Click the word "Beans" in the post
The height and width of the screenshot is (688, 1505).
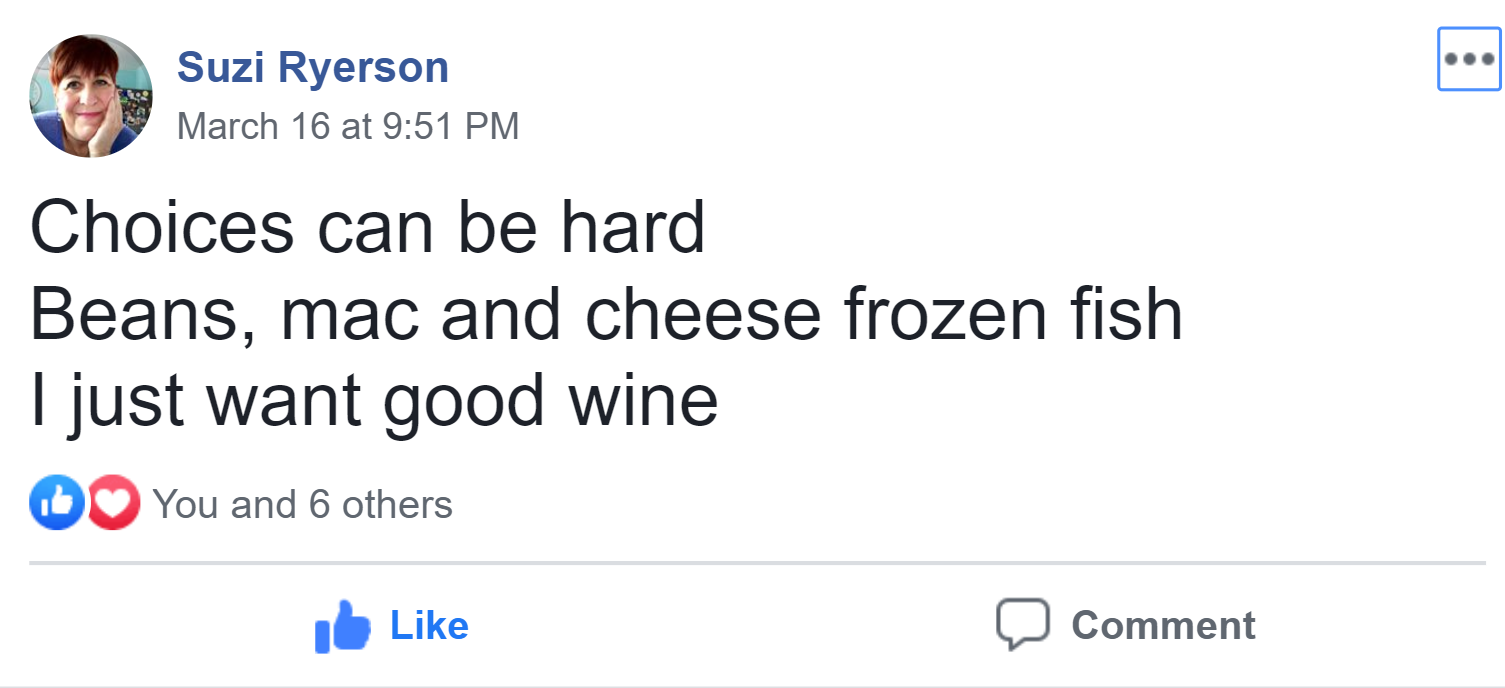point(136,314)
